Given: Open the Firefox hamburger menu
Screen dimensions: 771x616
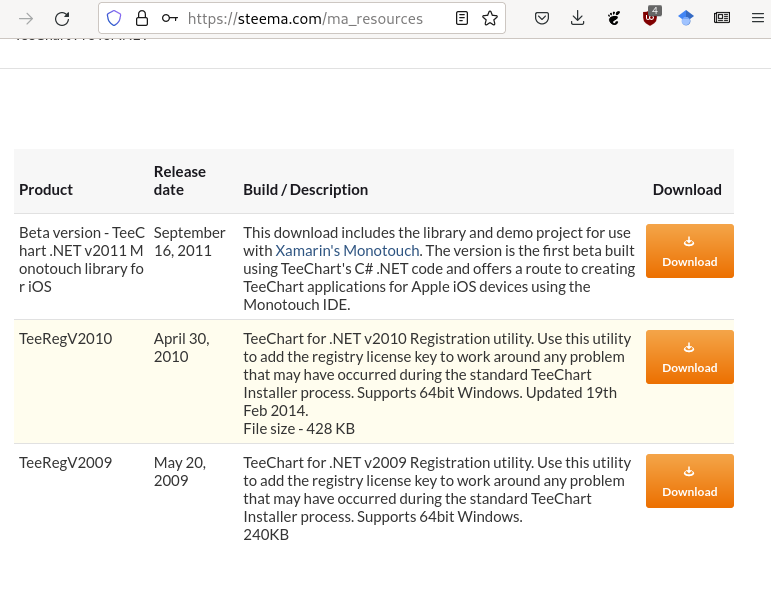Looking at the screenshot, I should (758, 19).
